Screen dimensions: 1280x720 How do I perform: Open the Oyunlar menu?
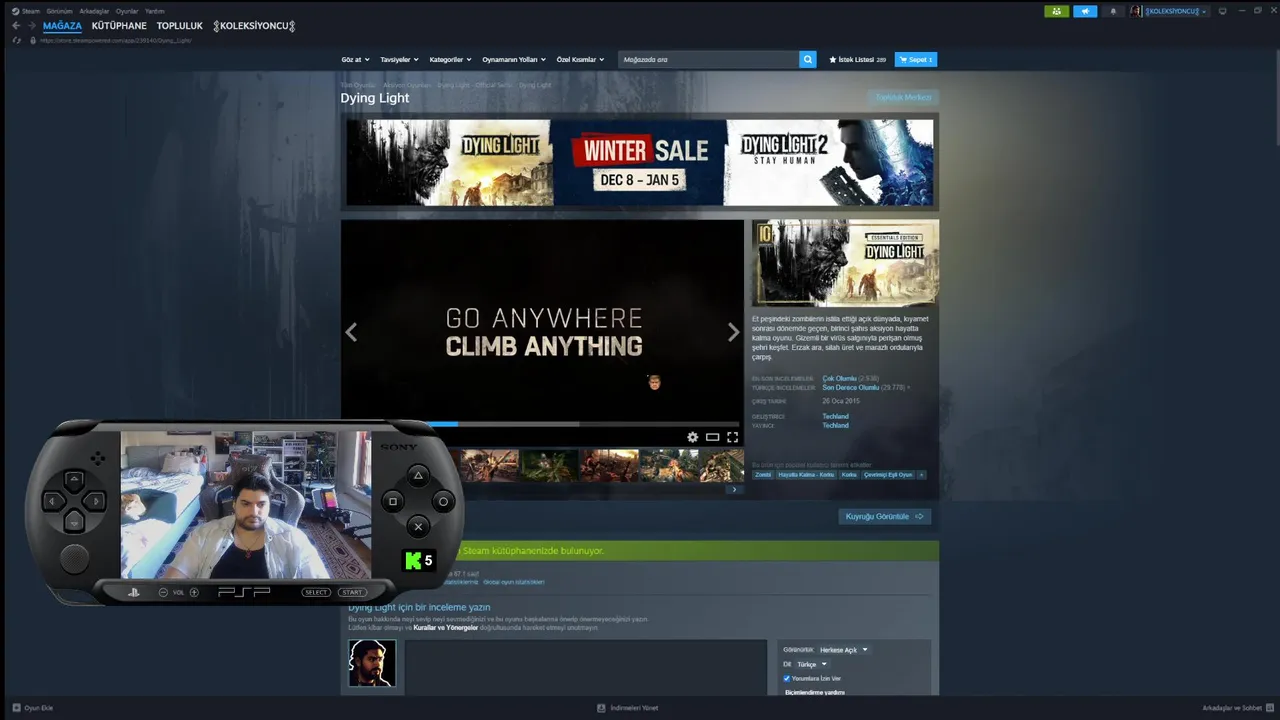[127, 11]
